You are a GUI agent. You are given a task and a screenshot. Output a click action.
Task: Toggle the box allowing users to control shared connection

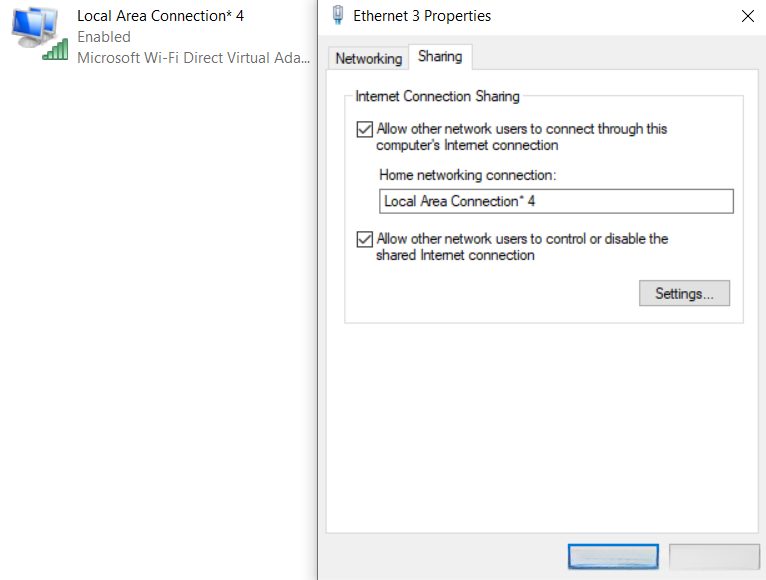pos(363,239)
